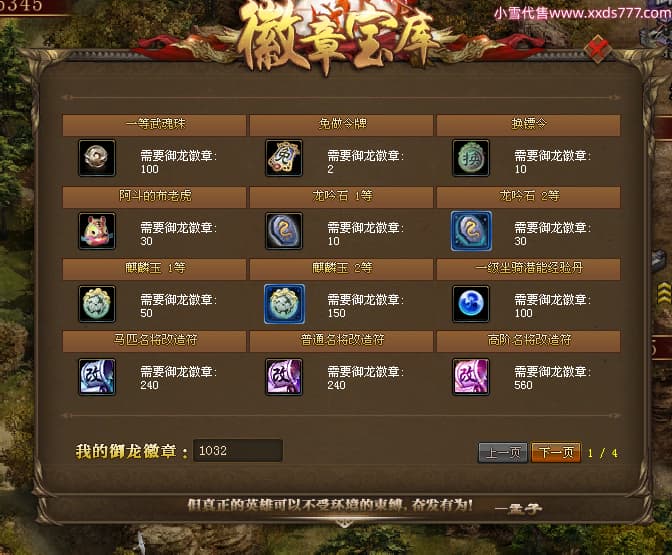The image size is (672, 555).
Task: Click the 免敌令牌 token icon
Action: click(284, 158)
